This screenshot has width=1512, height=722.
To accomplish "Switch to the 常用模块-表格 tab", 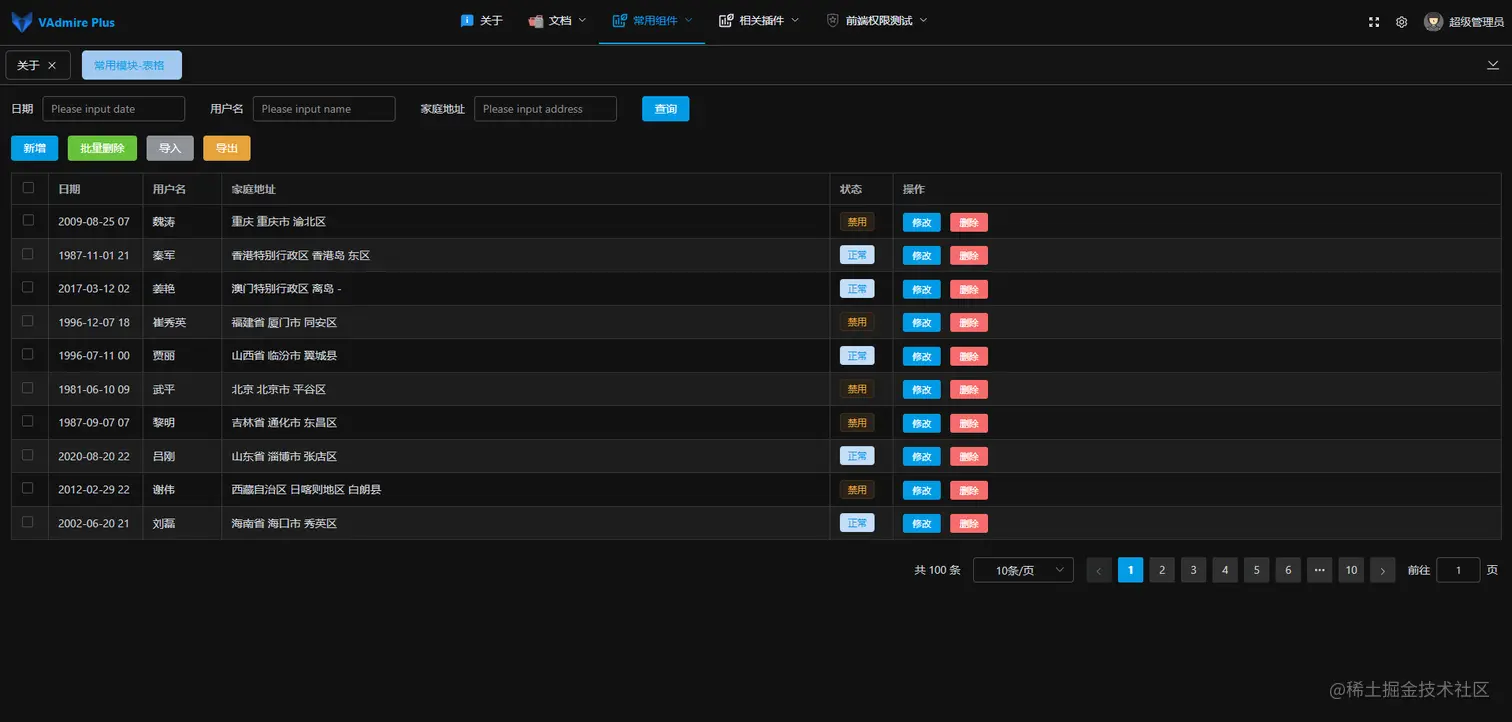I will pos(132,65).
